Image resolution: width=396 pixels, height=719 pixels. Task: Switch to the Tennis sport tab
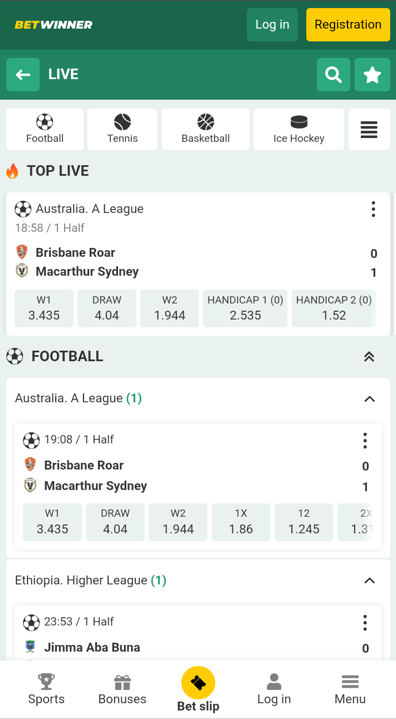[x=122, y=129]
